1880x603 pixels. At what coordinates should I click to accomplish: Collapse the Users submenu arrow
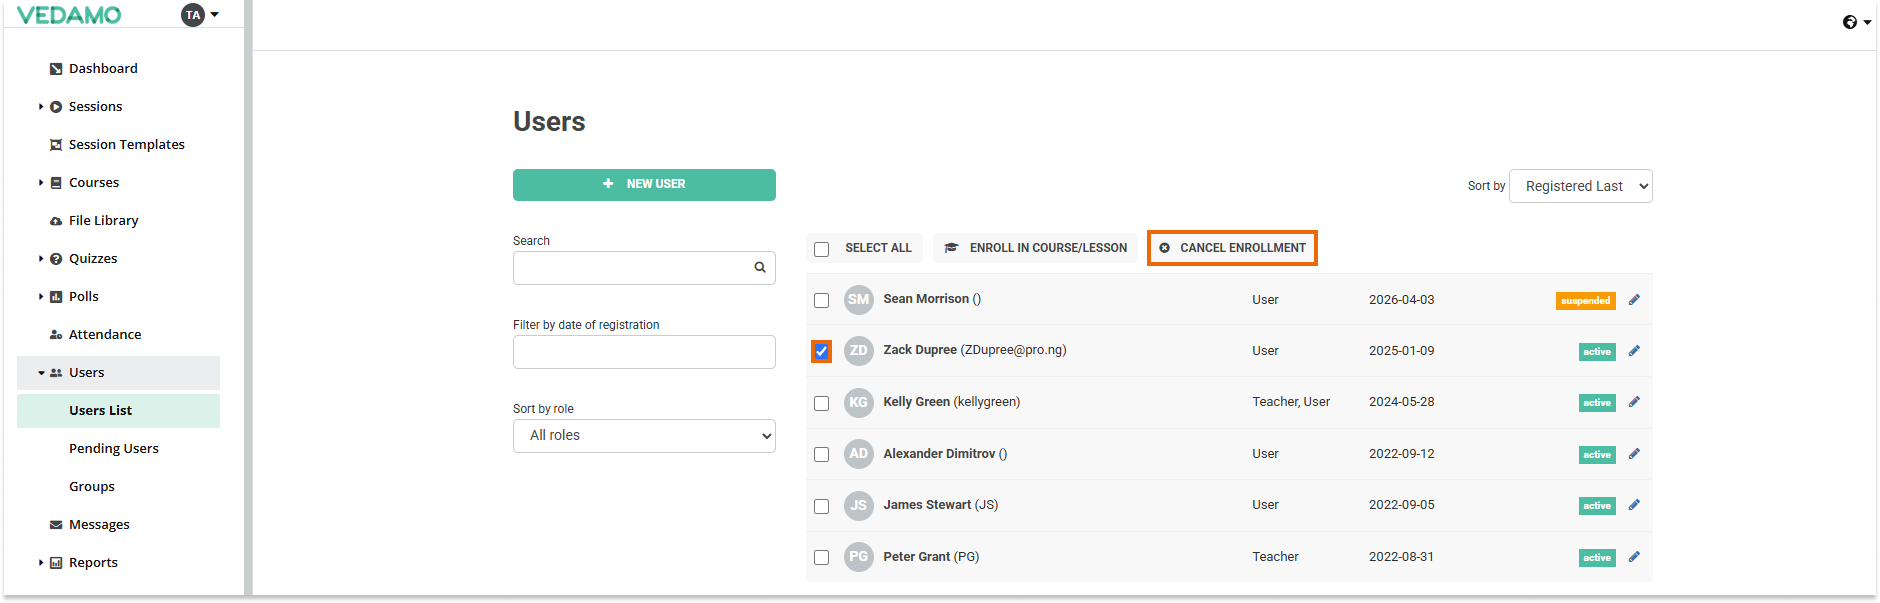[x=41, y=373]
